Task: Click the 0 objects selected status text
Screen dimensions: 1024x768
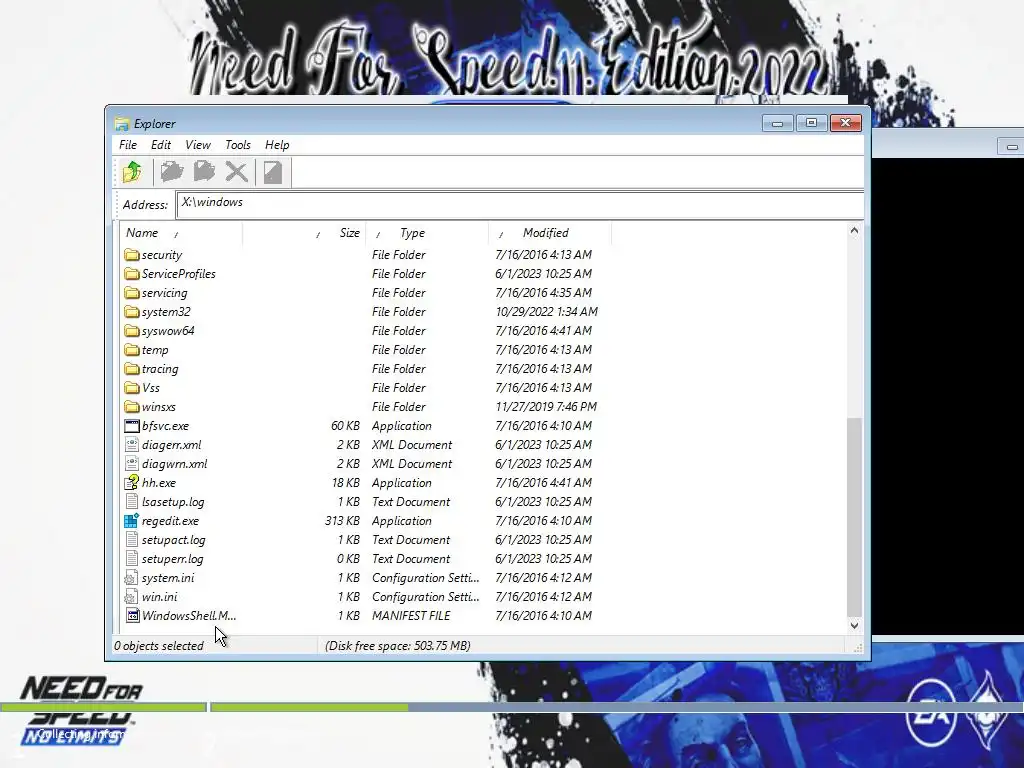Action: (159, 646)
